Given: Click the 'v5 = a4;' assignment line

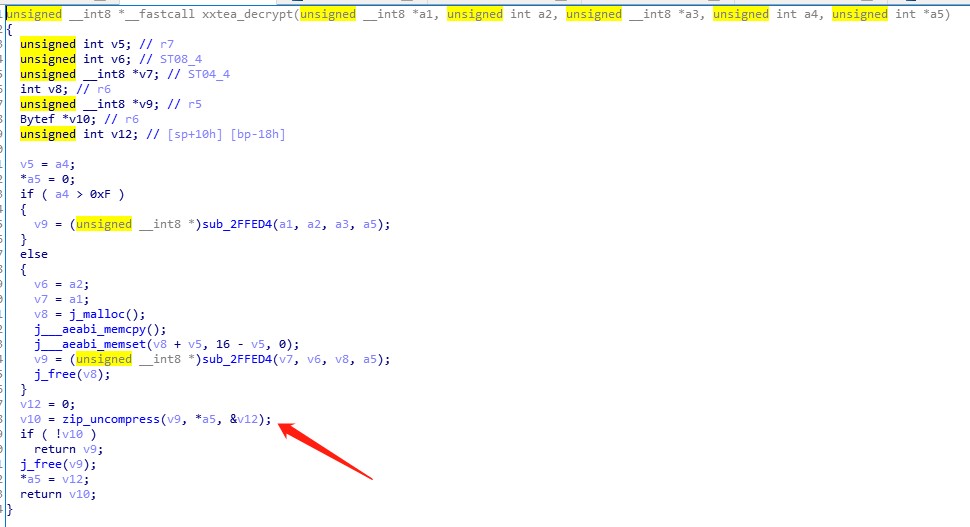Looking at the screenshot, I should (x=48, y=165).
